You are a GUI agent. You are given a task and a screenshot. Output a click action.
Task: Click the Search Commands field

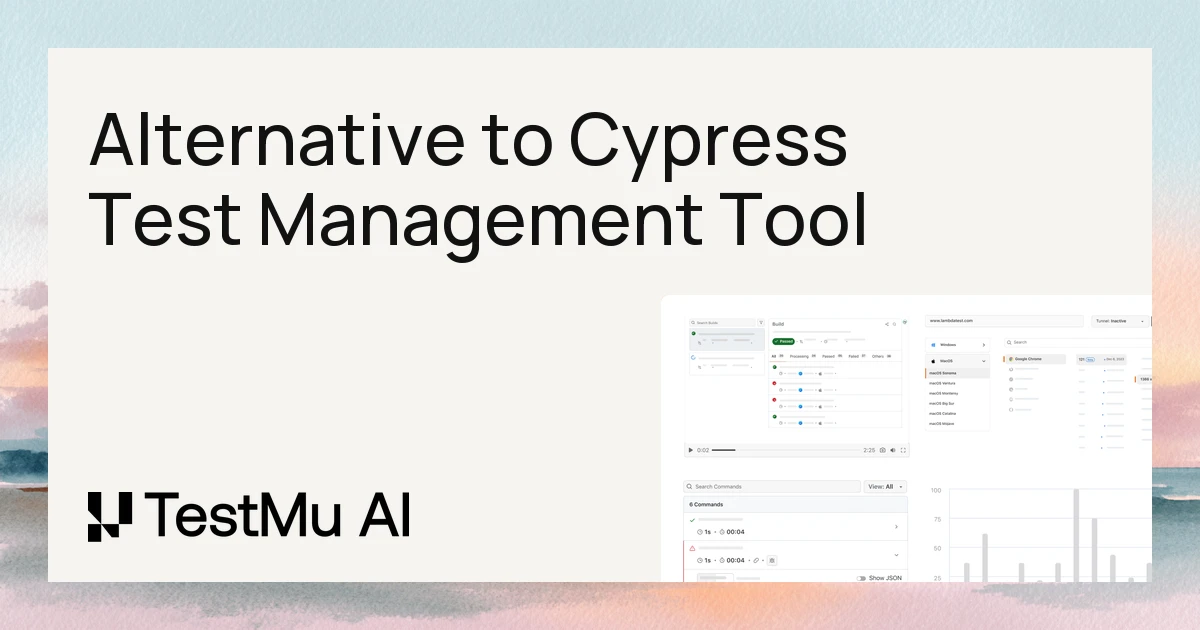pyautogui.click(x=772, y=486)
